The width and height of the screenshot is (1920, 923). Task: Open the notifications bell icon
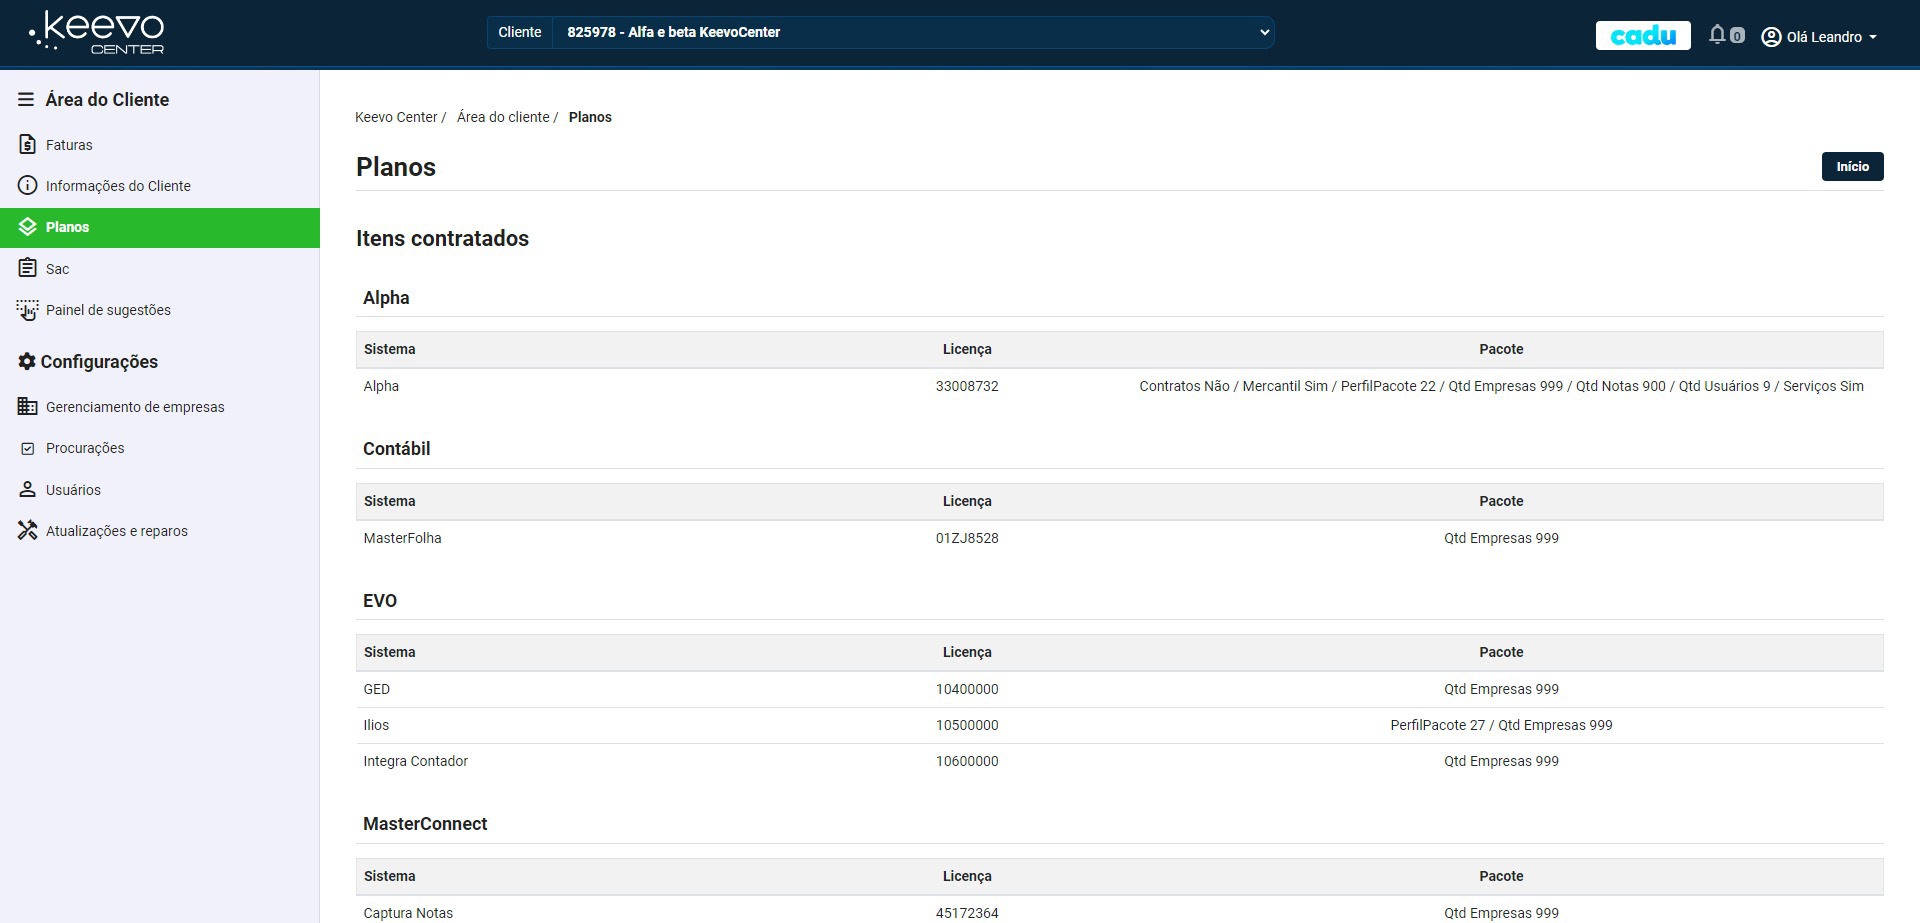click(x=1717, y=35)
